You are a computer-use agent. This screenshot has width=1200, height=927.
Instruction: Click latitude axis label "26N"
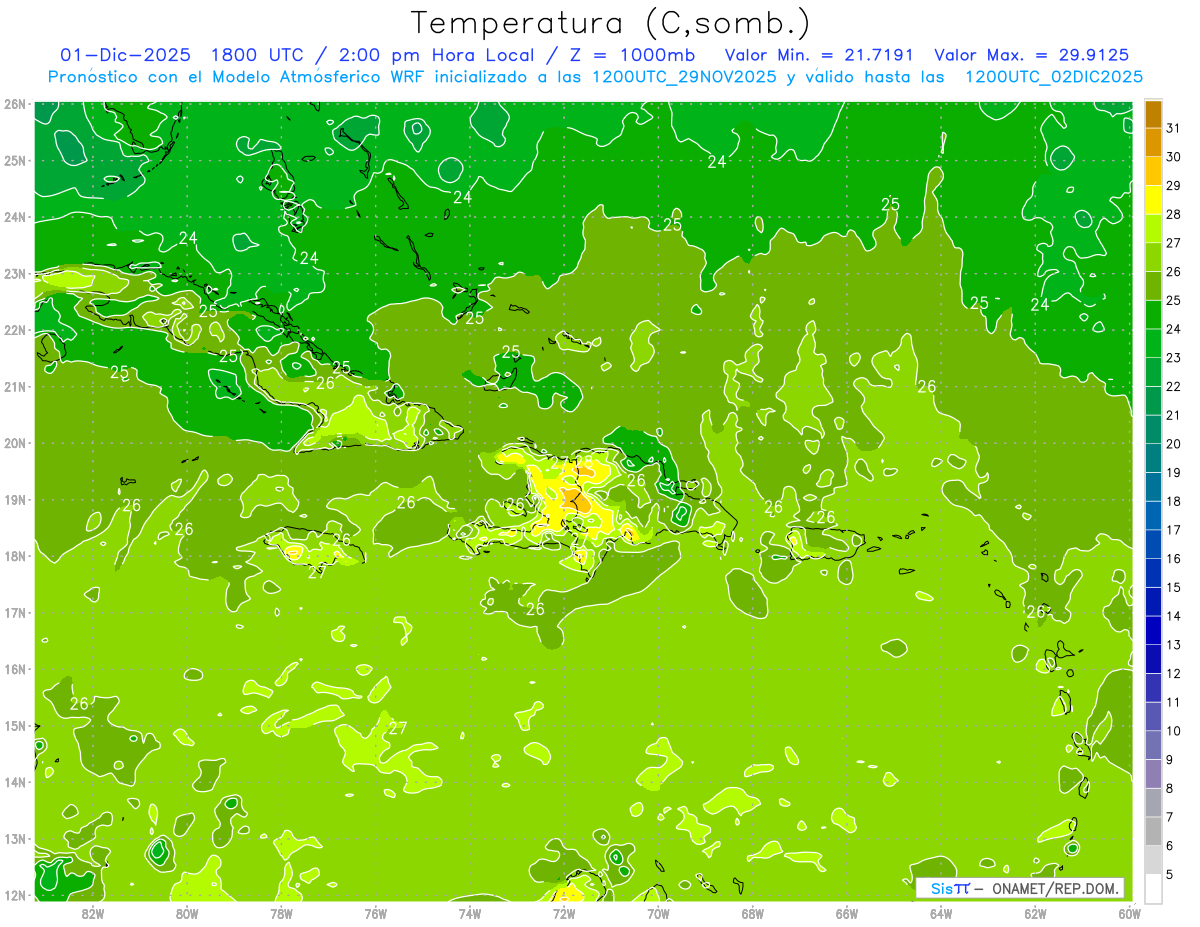tap(15, 104)
